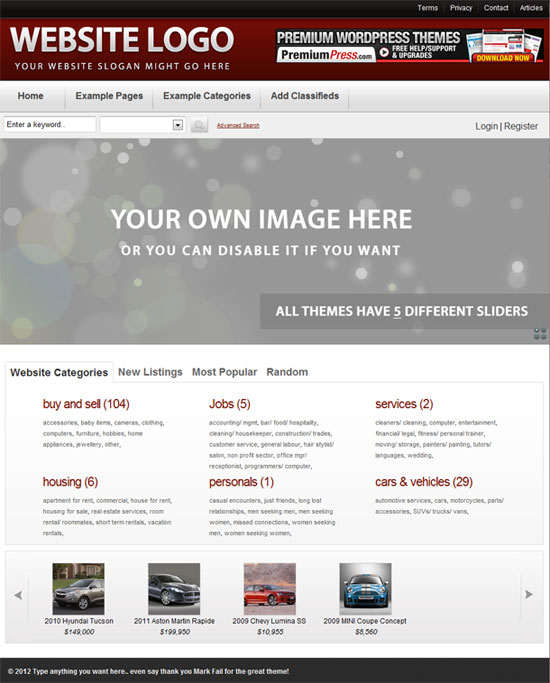Image resolution: width=550 pixels, height=683 pixels.
Task: Click the $199,950 price
Action: click(x=175, y=632)
